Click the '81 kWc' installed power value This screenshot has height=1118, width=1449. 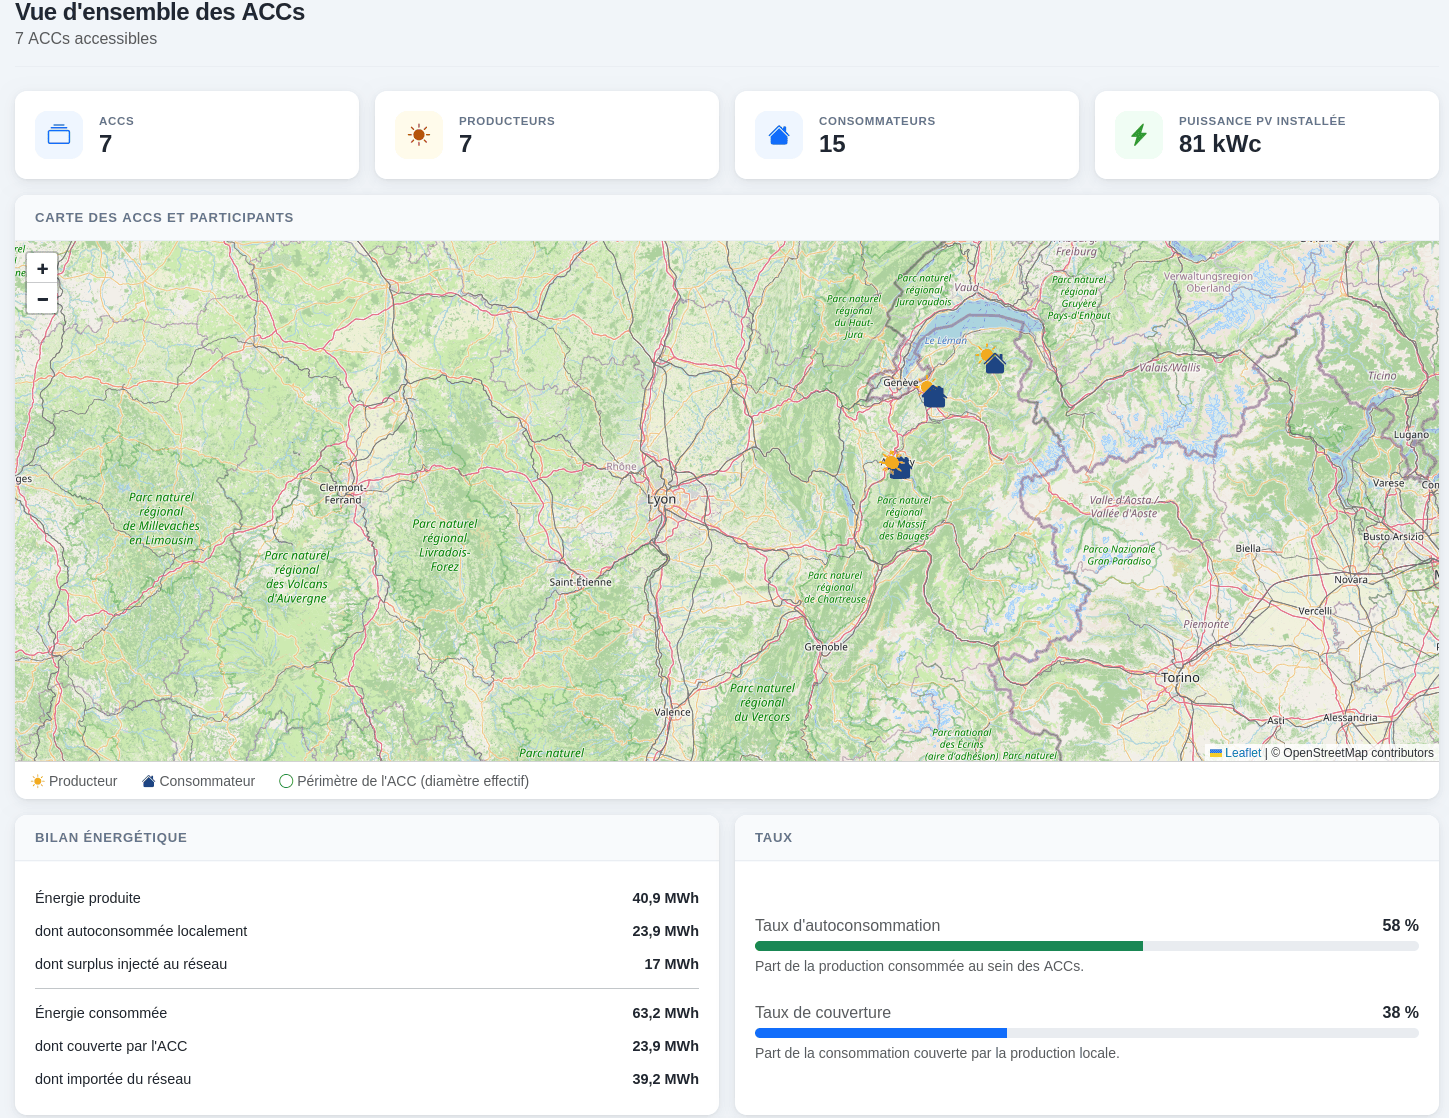pyautogui.click(x=1220, y=144)
